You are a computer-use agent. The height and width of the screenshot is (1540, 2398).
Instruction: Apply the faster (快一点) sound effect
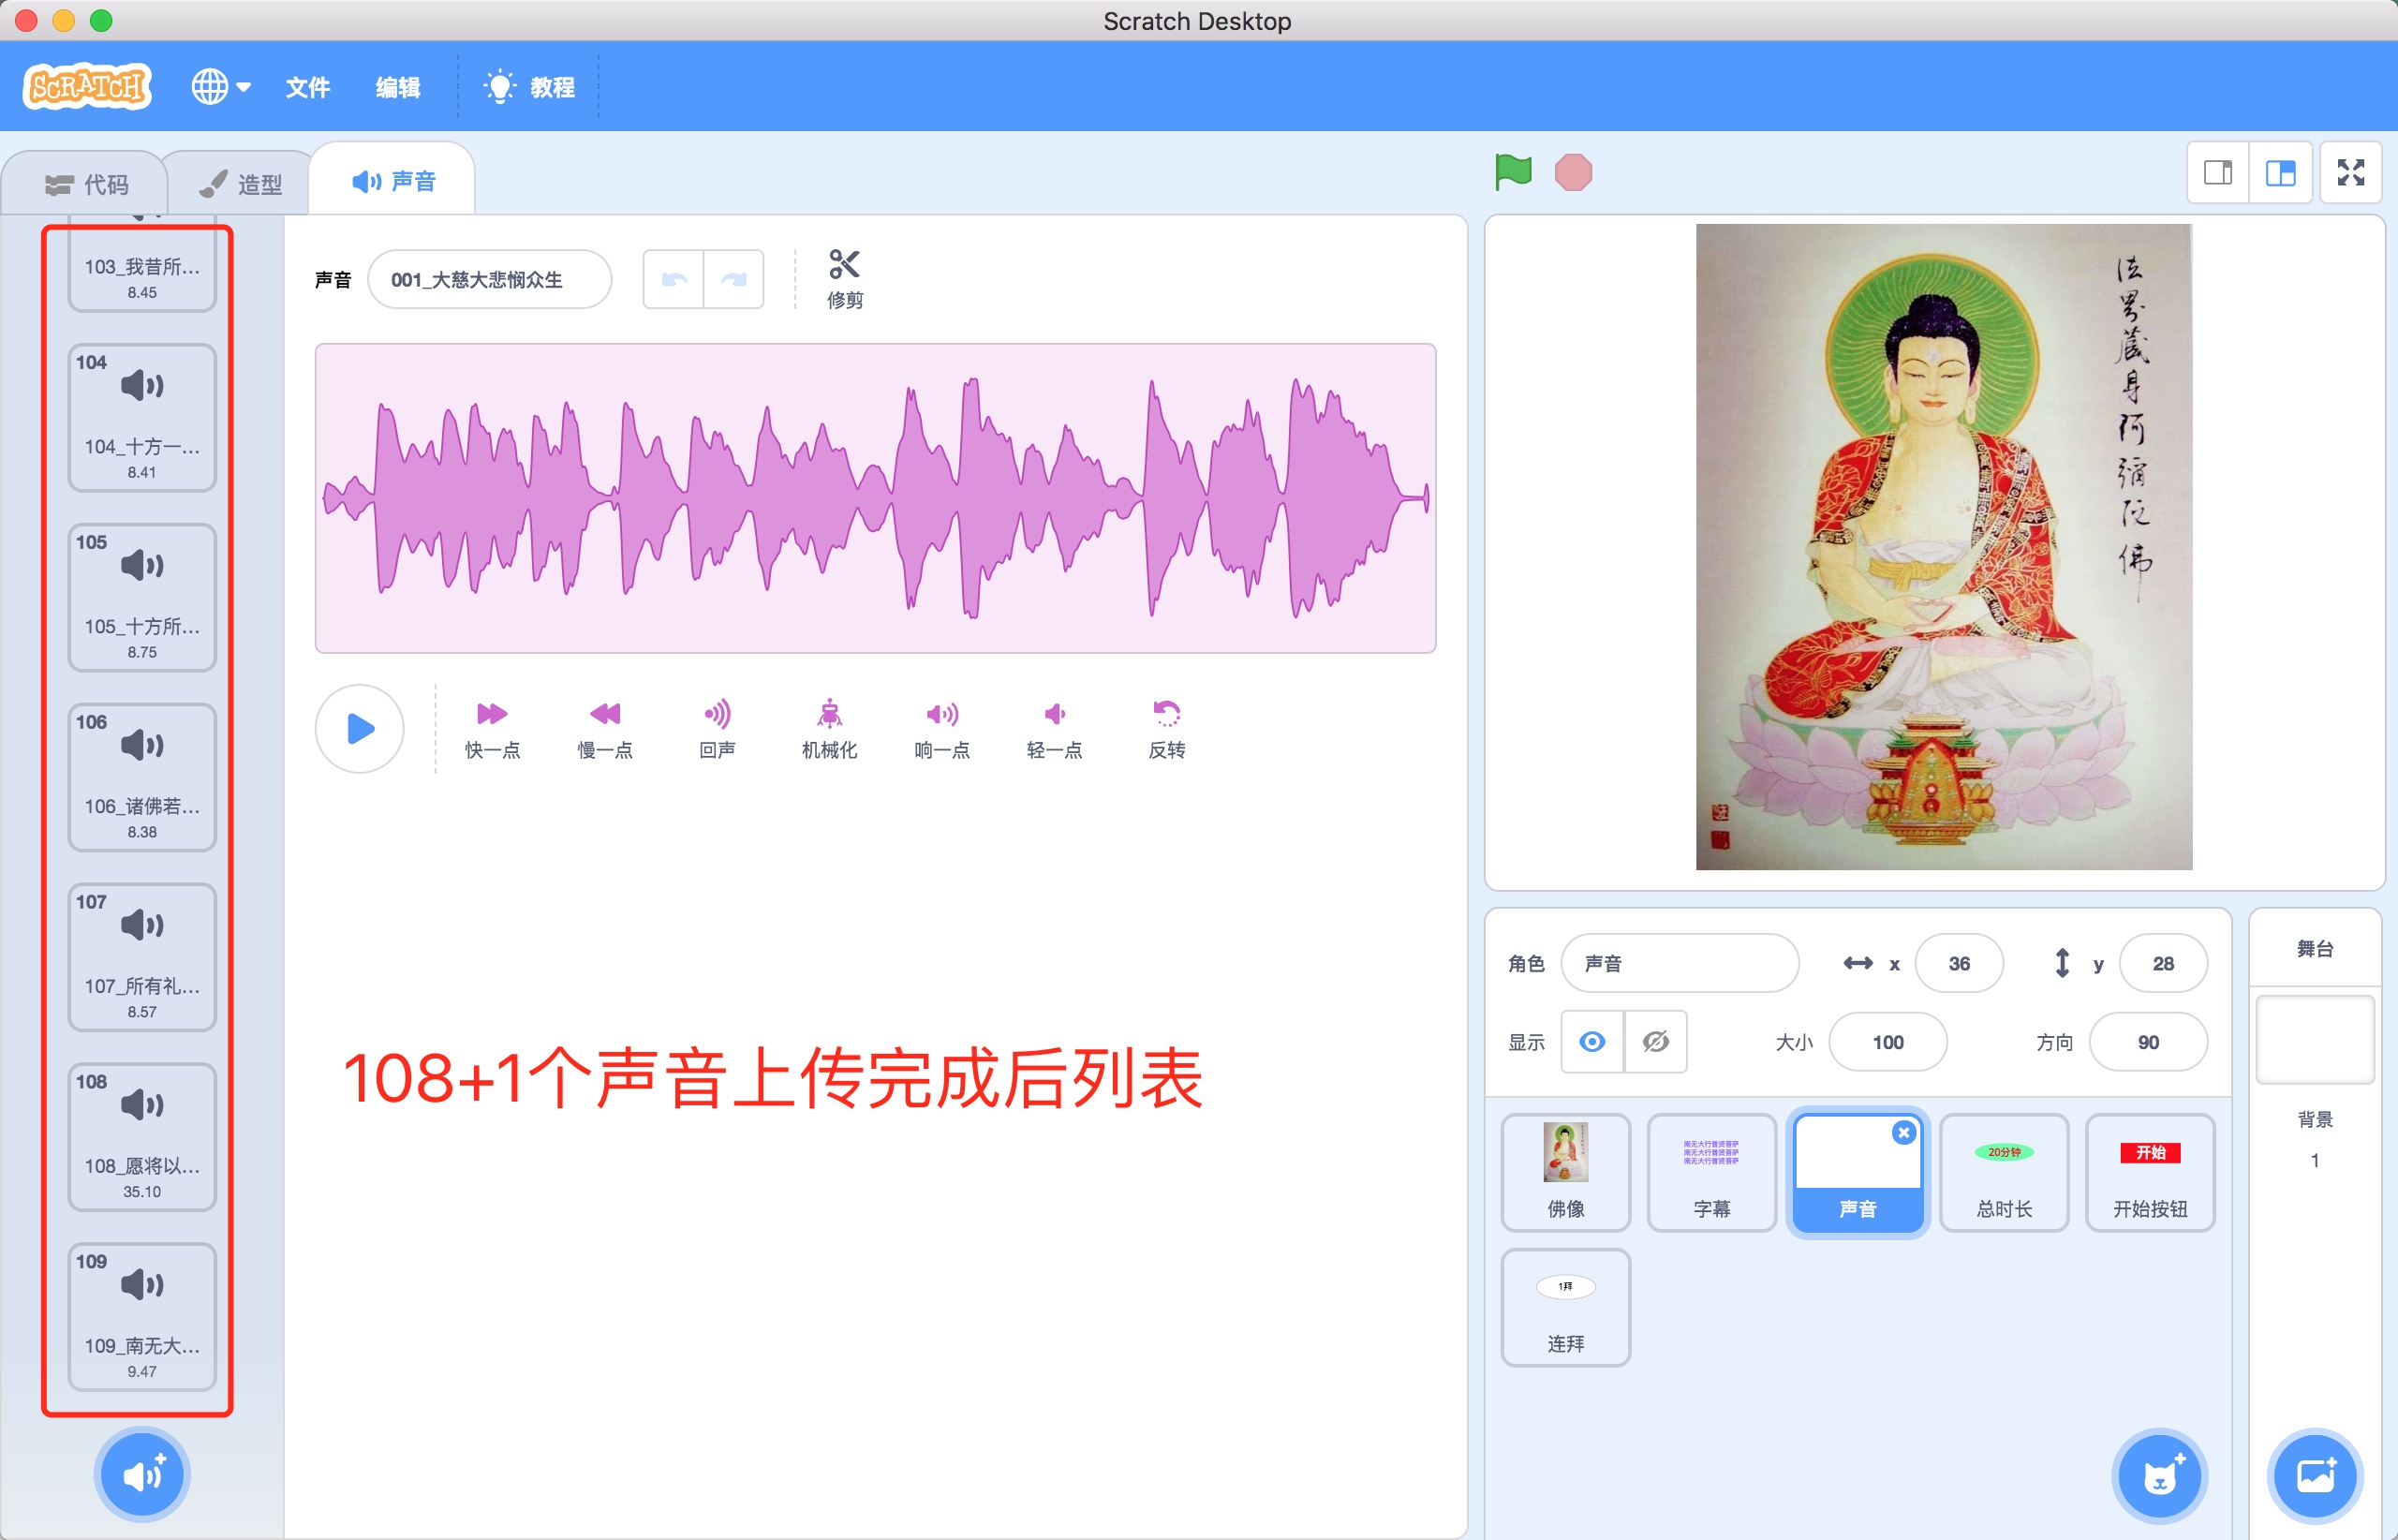492,730
